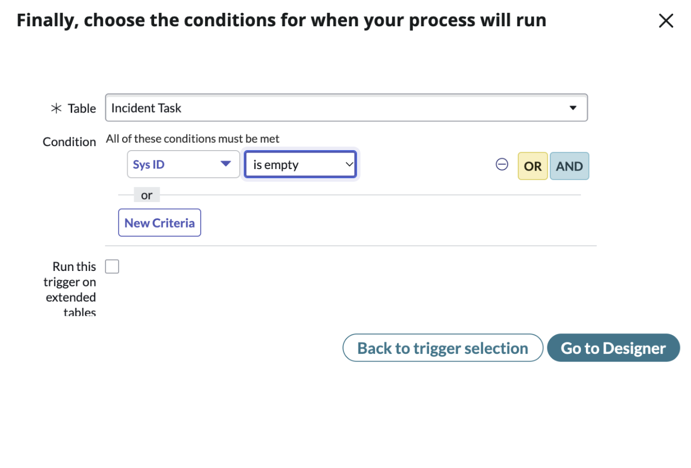Viewport: 691px width, 468px height.
Task: Click the dialog heading text
Action: coord(282,20)
